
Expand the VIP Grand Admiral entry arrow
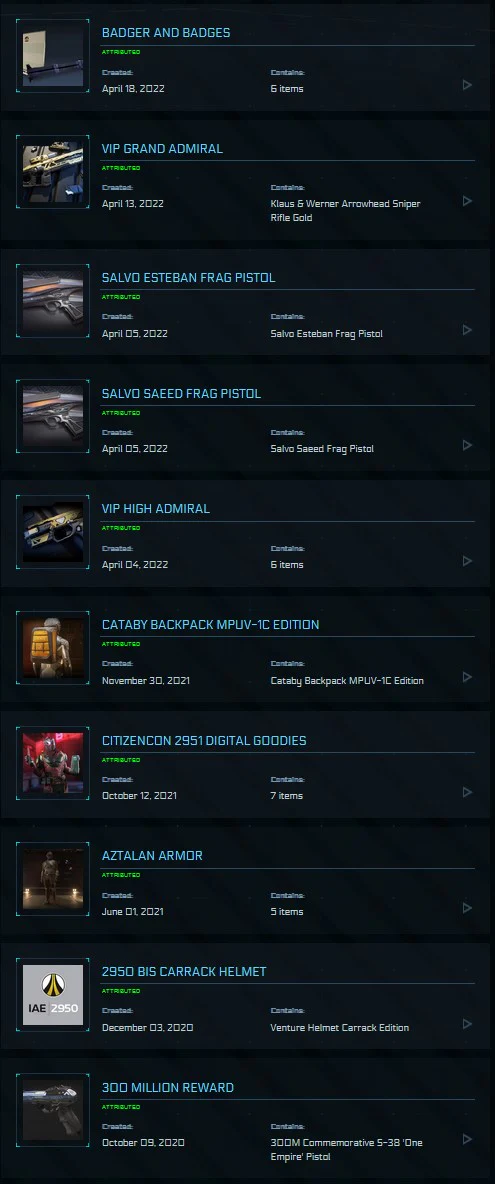(x=467, y=201)
